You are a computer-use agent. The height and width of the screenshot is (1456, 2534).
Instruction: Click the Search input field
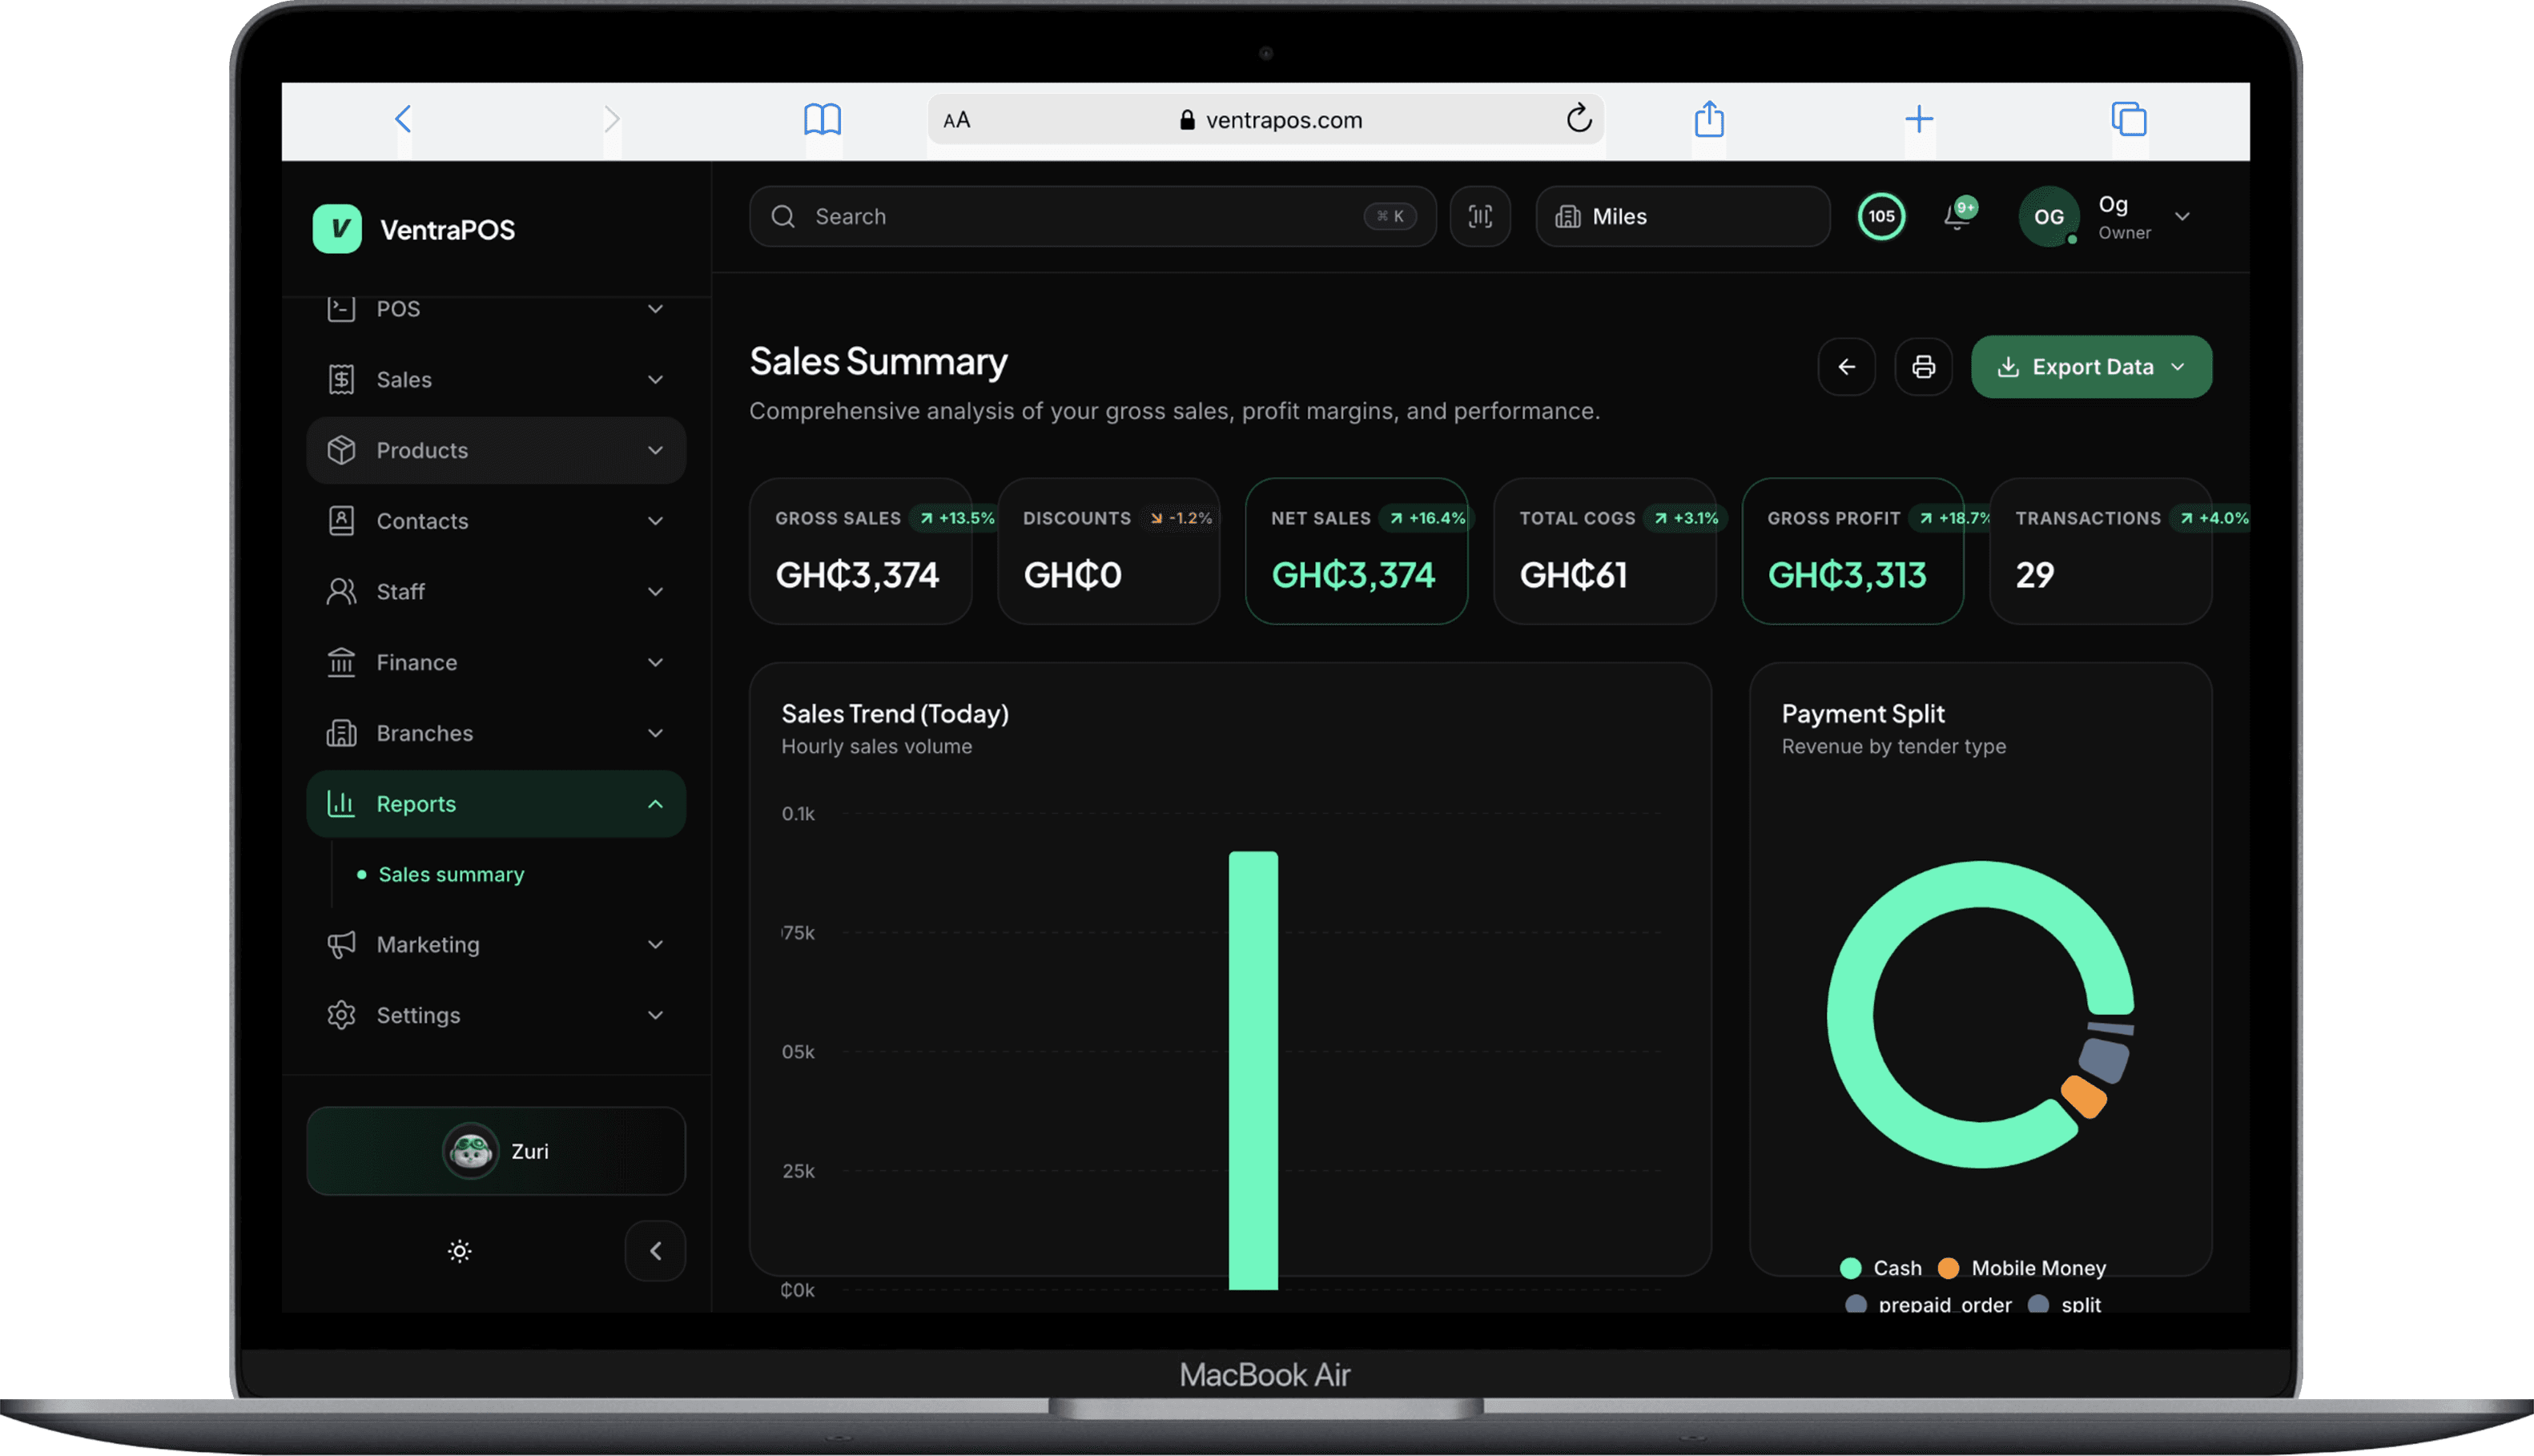click(1092, 216)
